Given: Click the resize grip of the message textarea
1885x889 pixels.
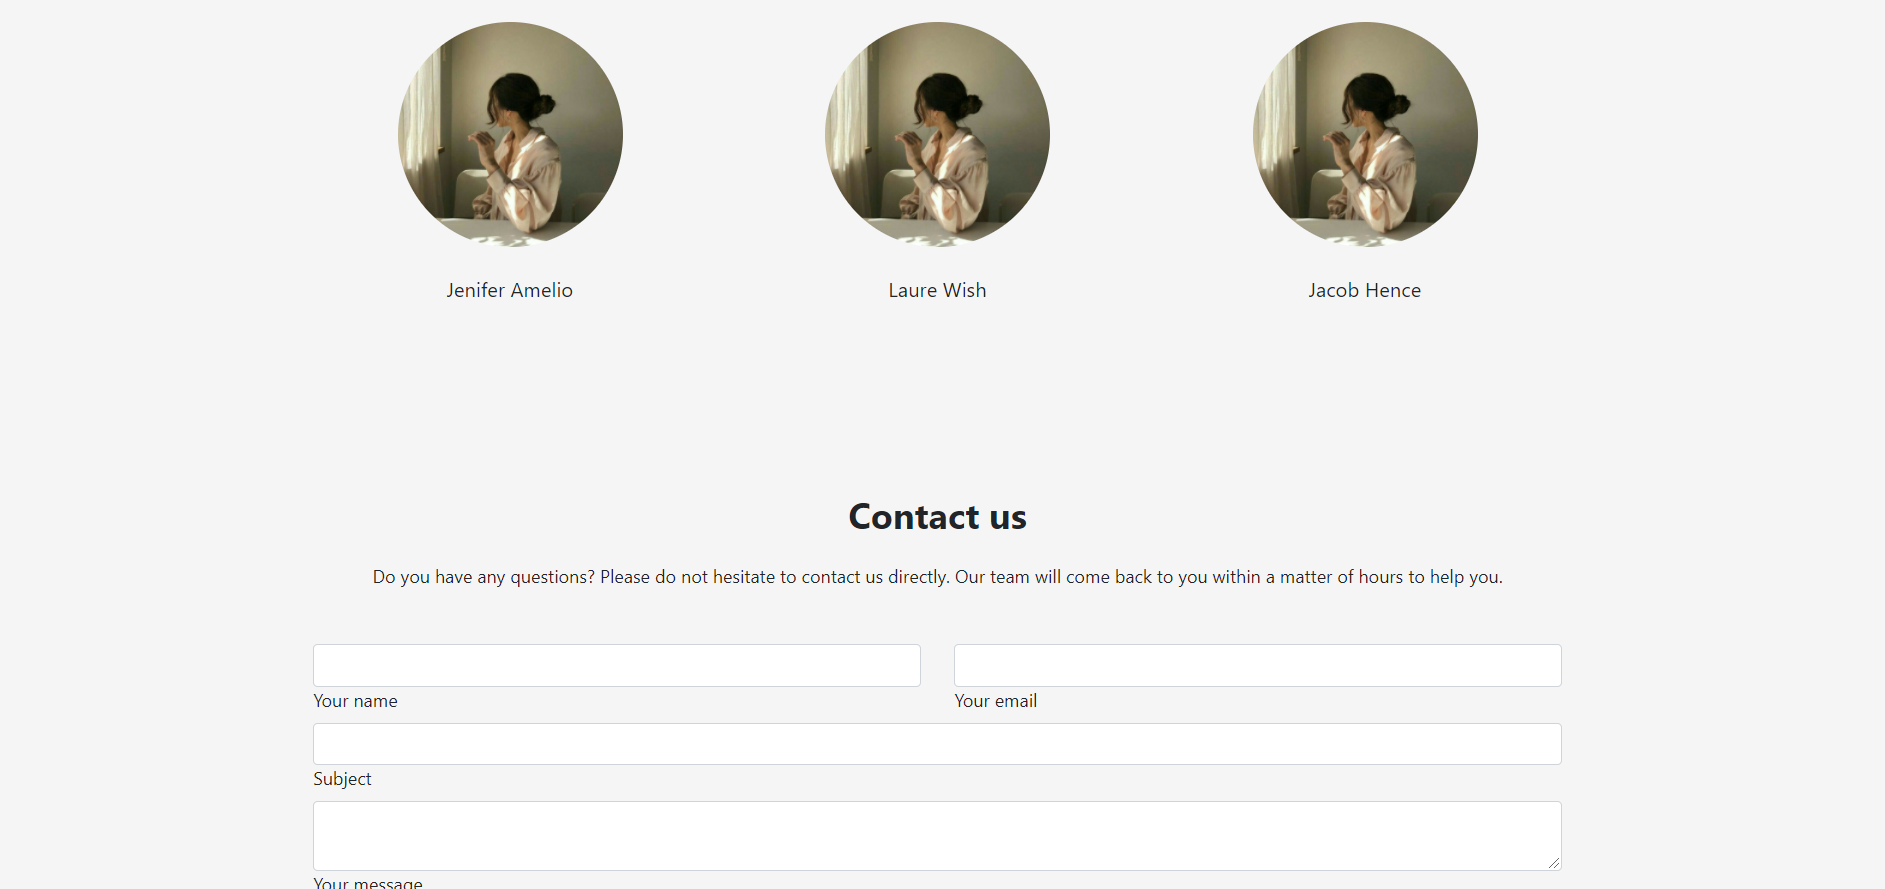Looking at the screenshot, I should coord(1555,864).
